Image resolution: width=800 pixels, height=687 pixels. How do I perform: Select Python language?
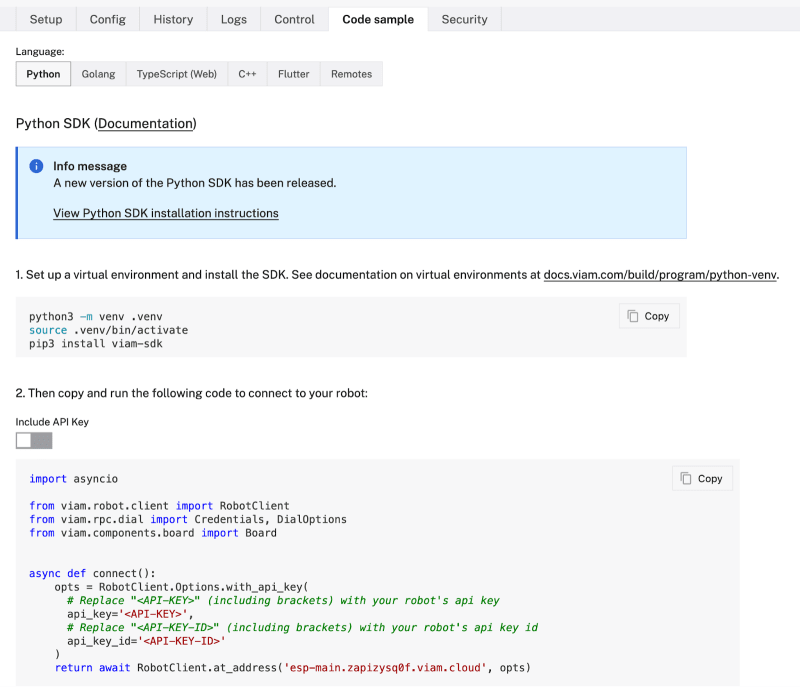43,74
